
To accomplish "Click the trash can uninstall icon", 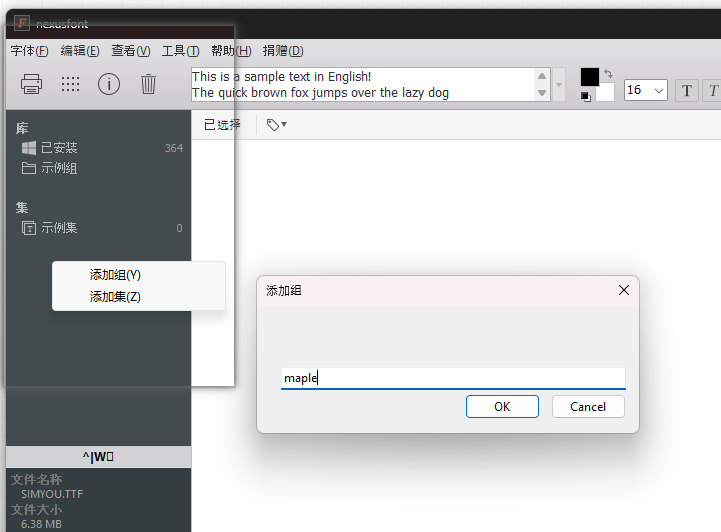I will pos(148,85).
